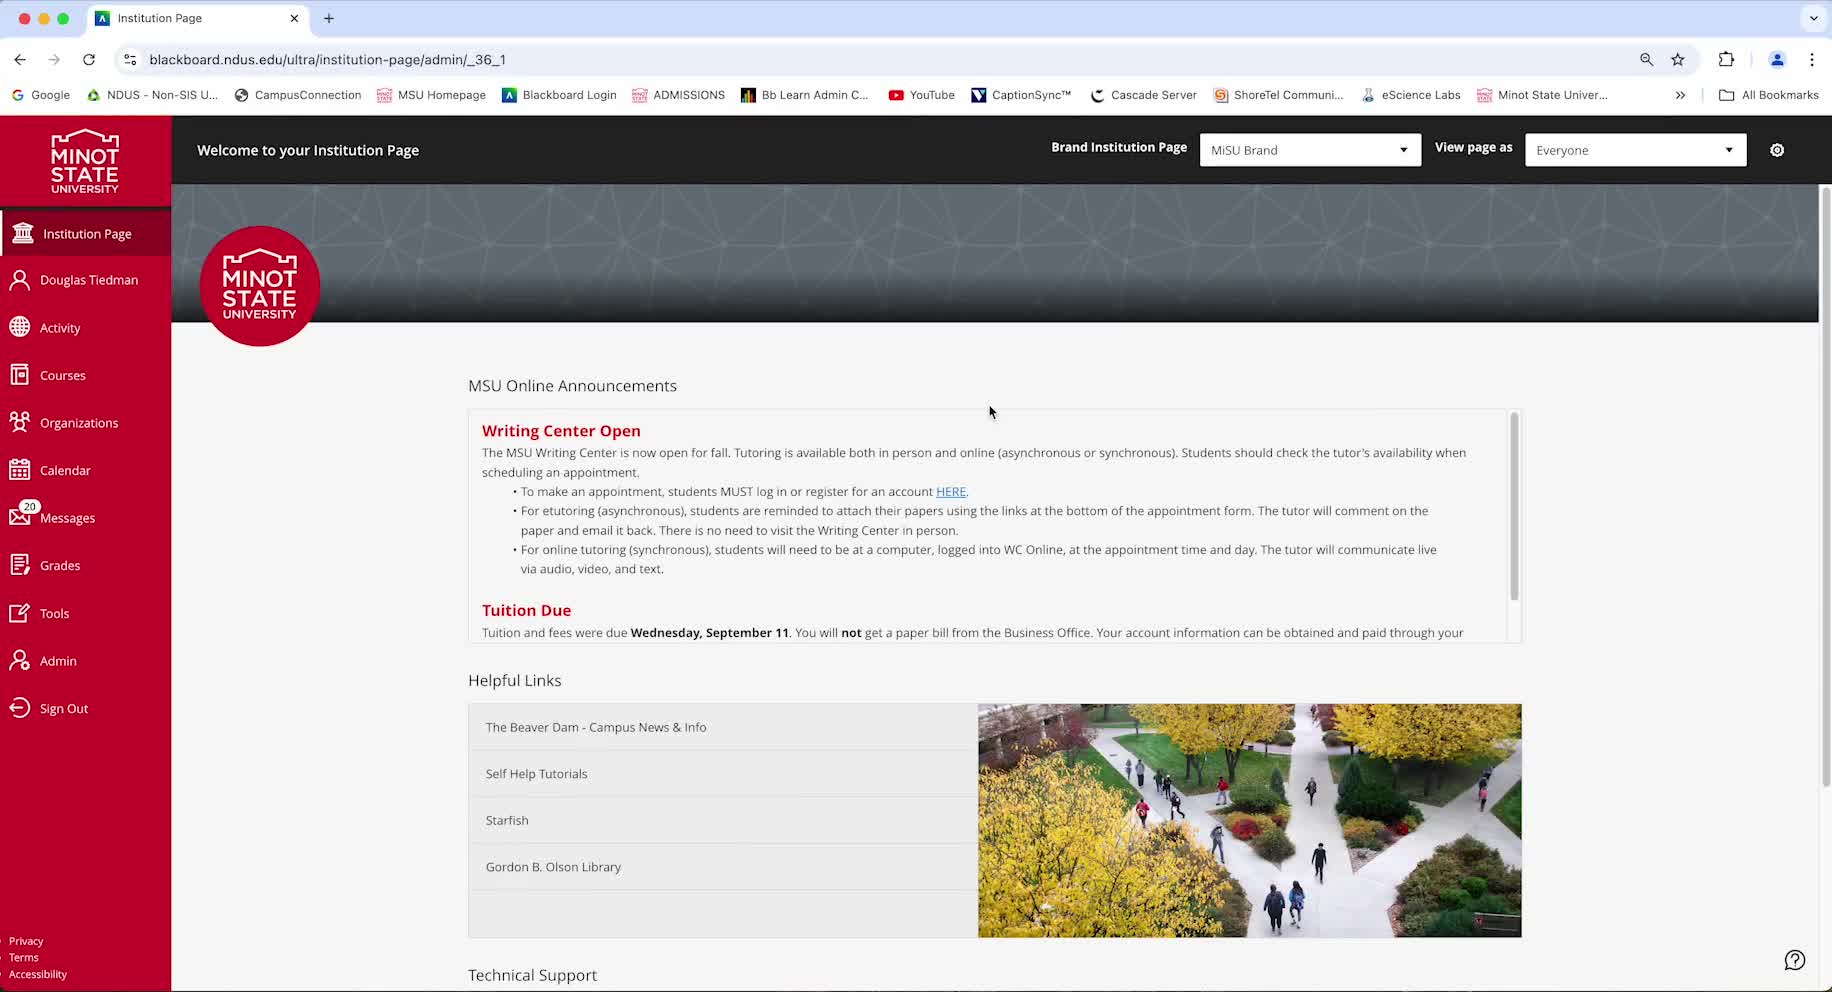Screen dimensions: 1832x992
Task: Open the Chrome three-dot menu
Action: point(1812,60)
